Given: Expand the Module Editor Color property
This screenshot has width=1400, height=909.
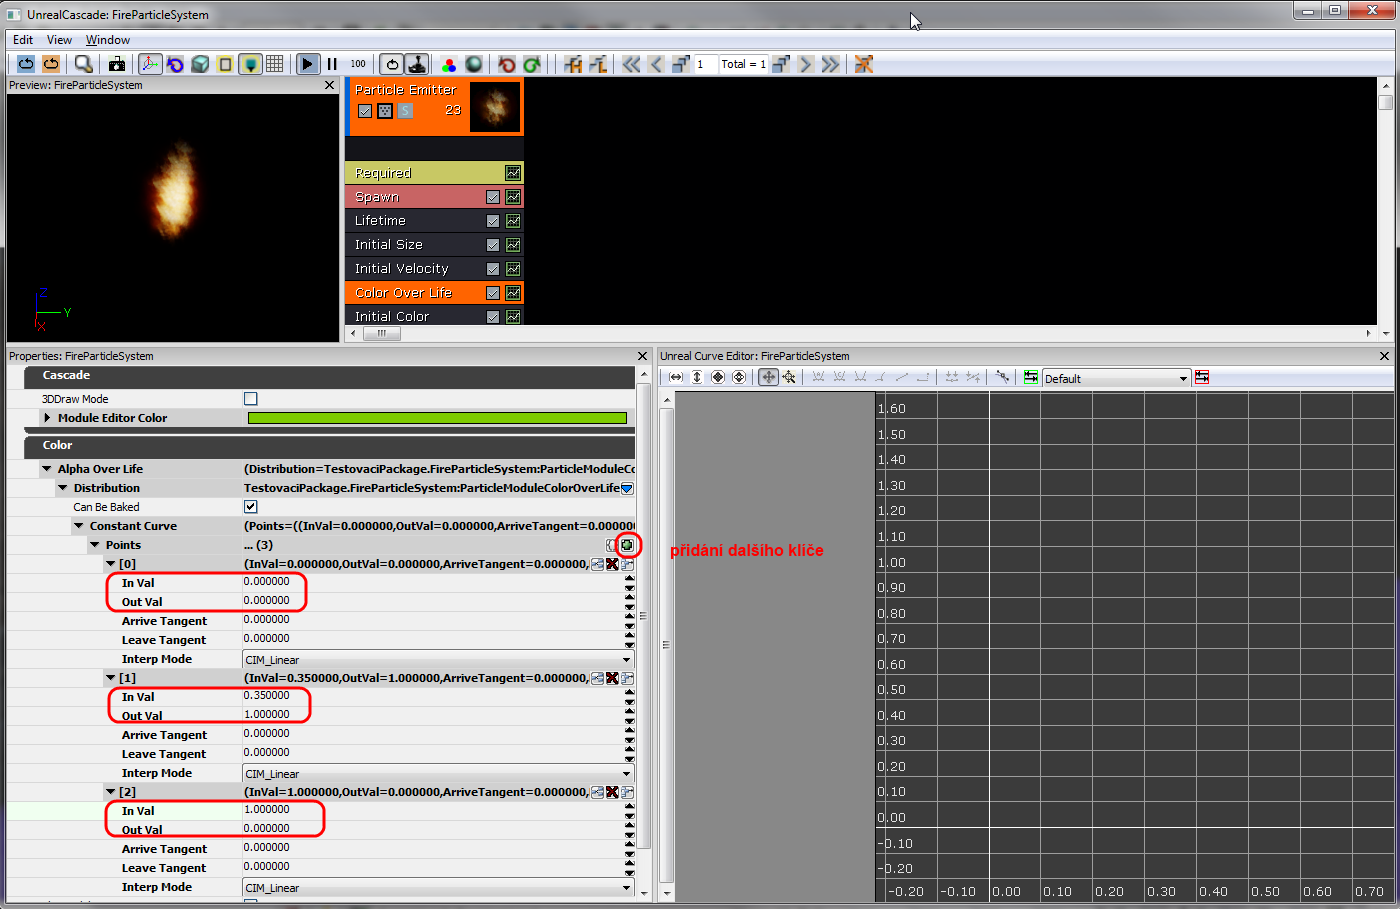Looking at the screenshot, I should pyautogui.click(x=47, y=418).
